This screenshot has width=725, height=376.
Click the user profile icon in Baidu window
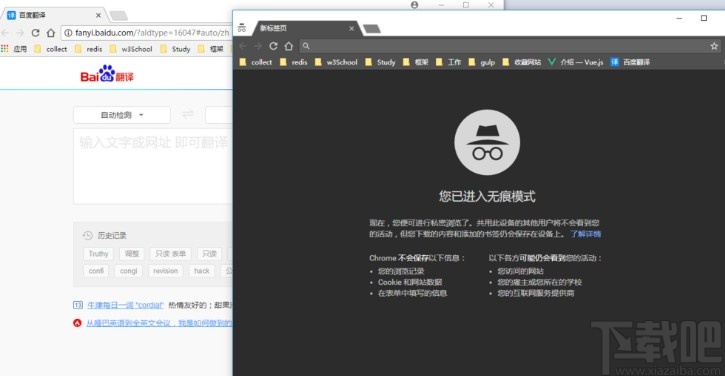[x=414, y=5]
